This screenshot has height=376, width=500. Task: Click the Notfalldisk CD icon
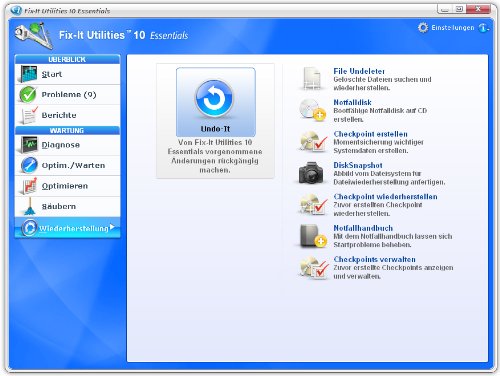(313, 110)
